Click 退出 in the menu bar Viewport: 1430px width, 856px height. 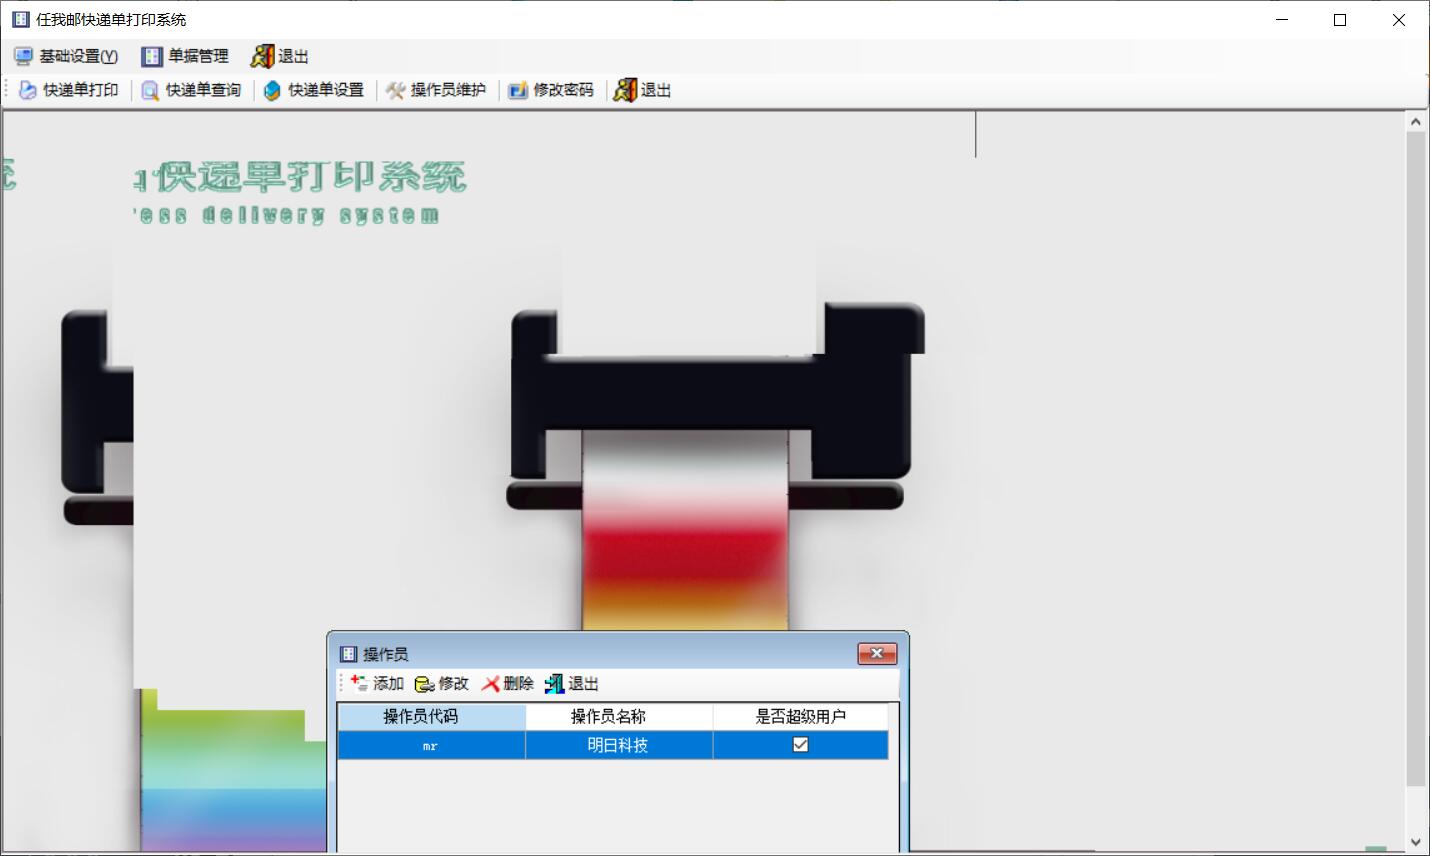click(280, 56)
